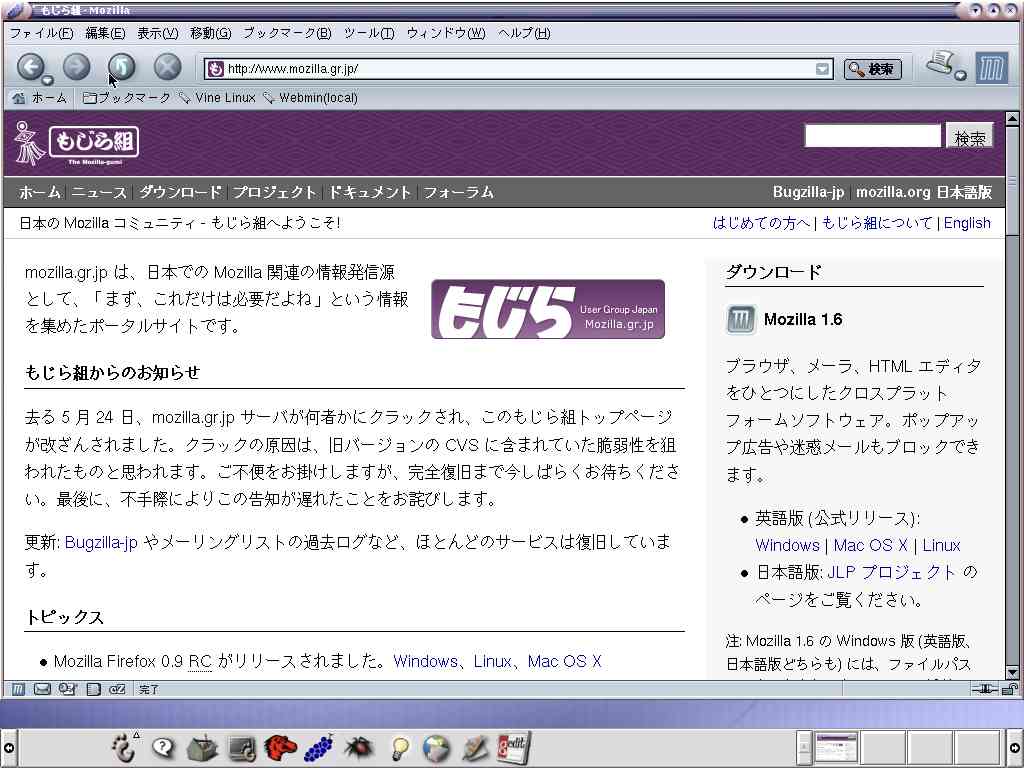Open the ツール menu
1024x768 pixels.
[x=368, y=33]
